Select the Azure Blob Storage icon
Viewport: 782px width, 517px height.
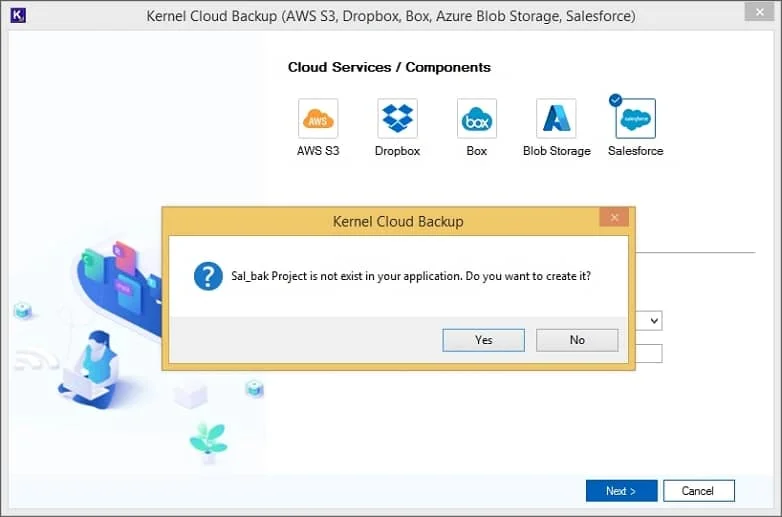point(556,118)
